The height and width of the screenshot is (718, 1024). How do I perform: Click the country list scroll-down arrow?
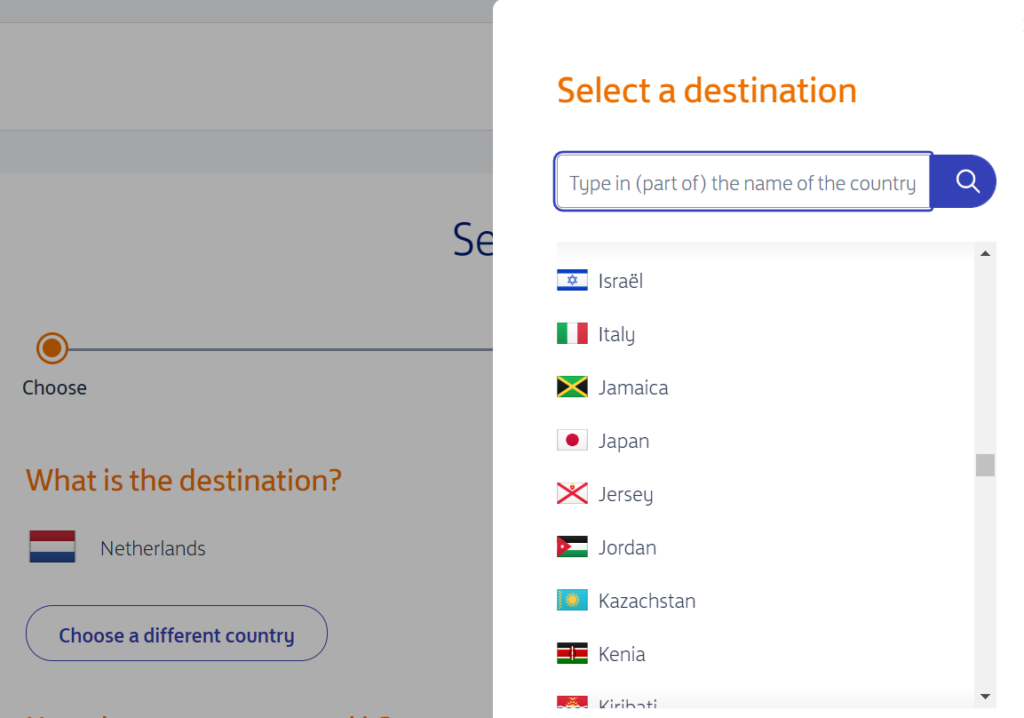pyautogui.click(x=985, y=696)
